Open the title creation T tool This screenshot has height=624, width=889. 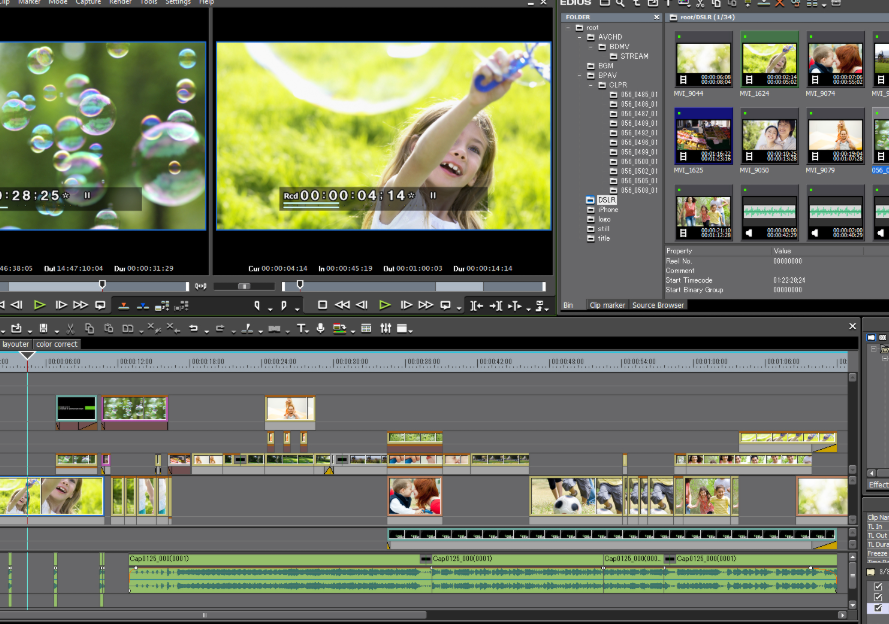301,328
